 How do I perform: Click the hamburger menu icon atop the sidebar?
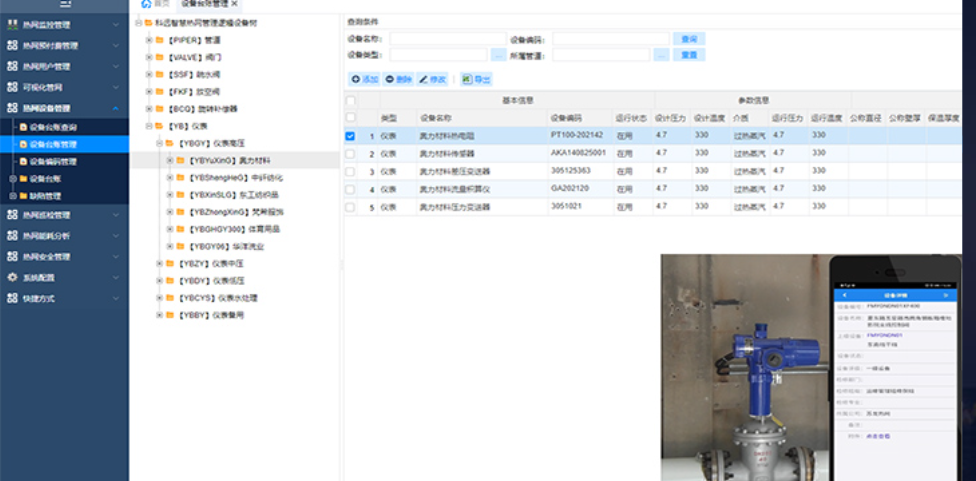coord(64,5)
